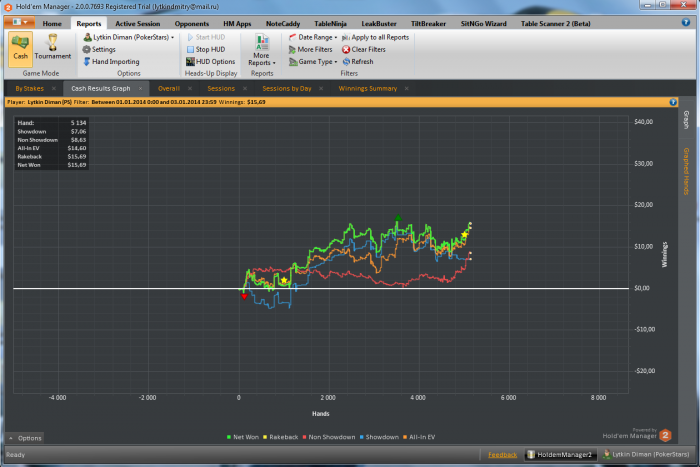Viewport: 700px width, 467px height.
Task: Select Tournament game mode
Action: point(53,49)
